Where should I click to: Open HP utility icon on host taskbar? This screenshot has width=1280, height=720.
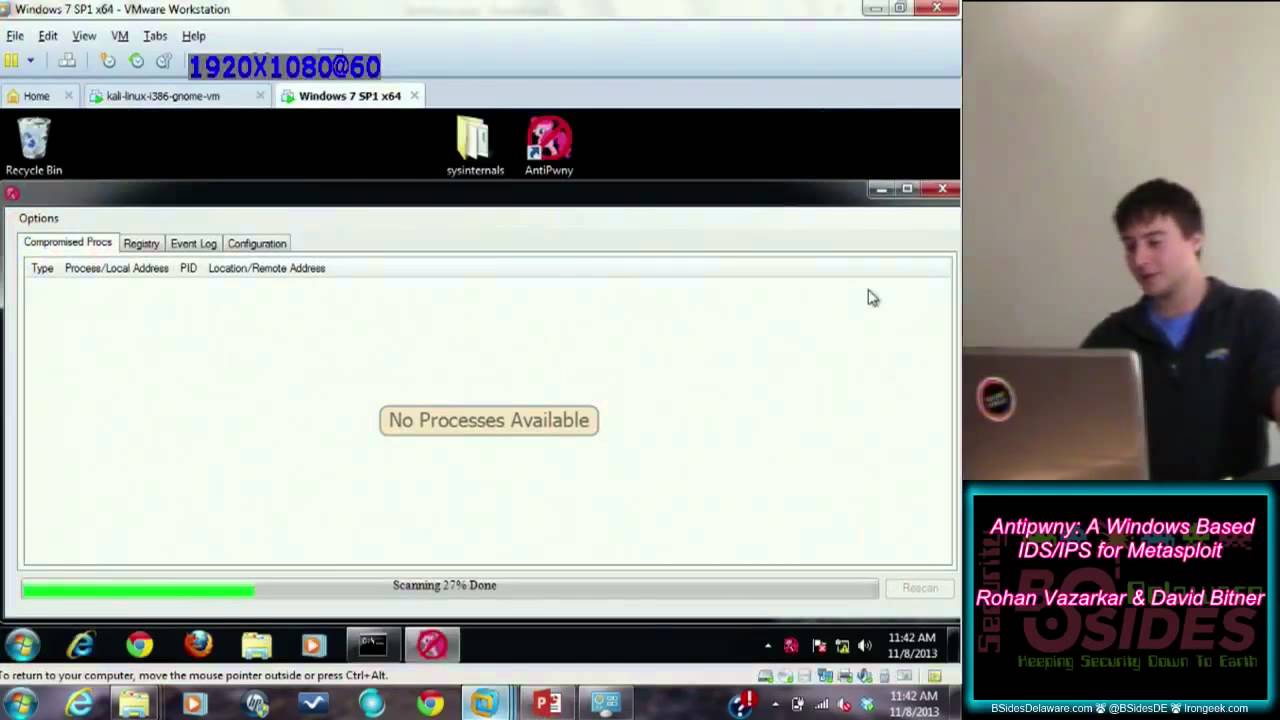[254, 704]
